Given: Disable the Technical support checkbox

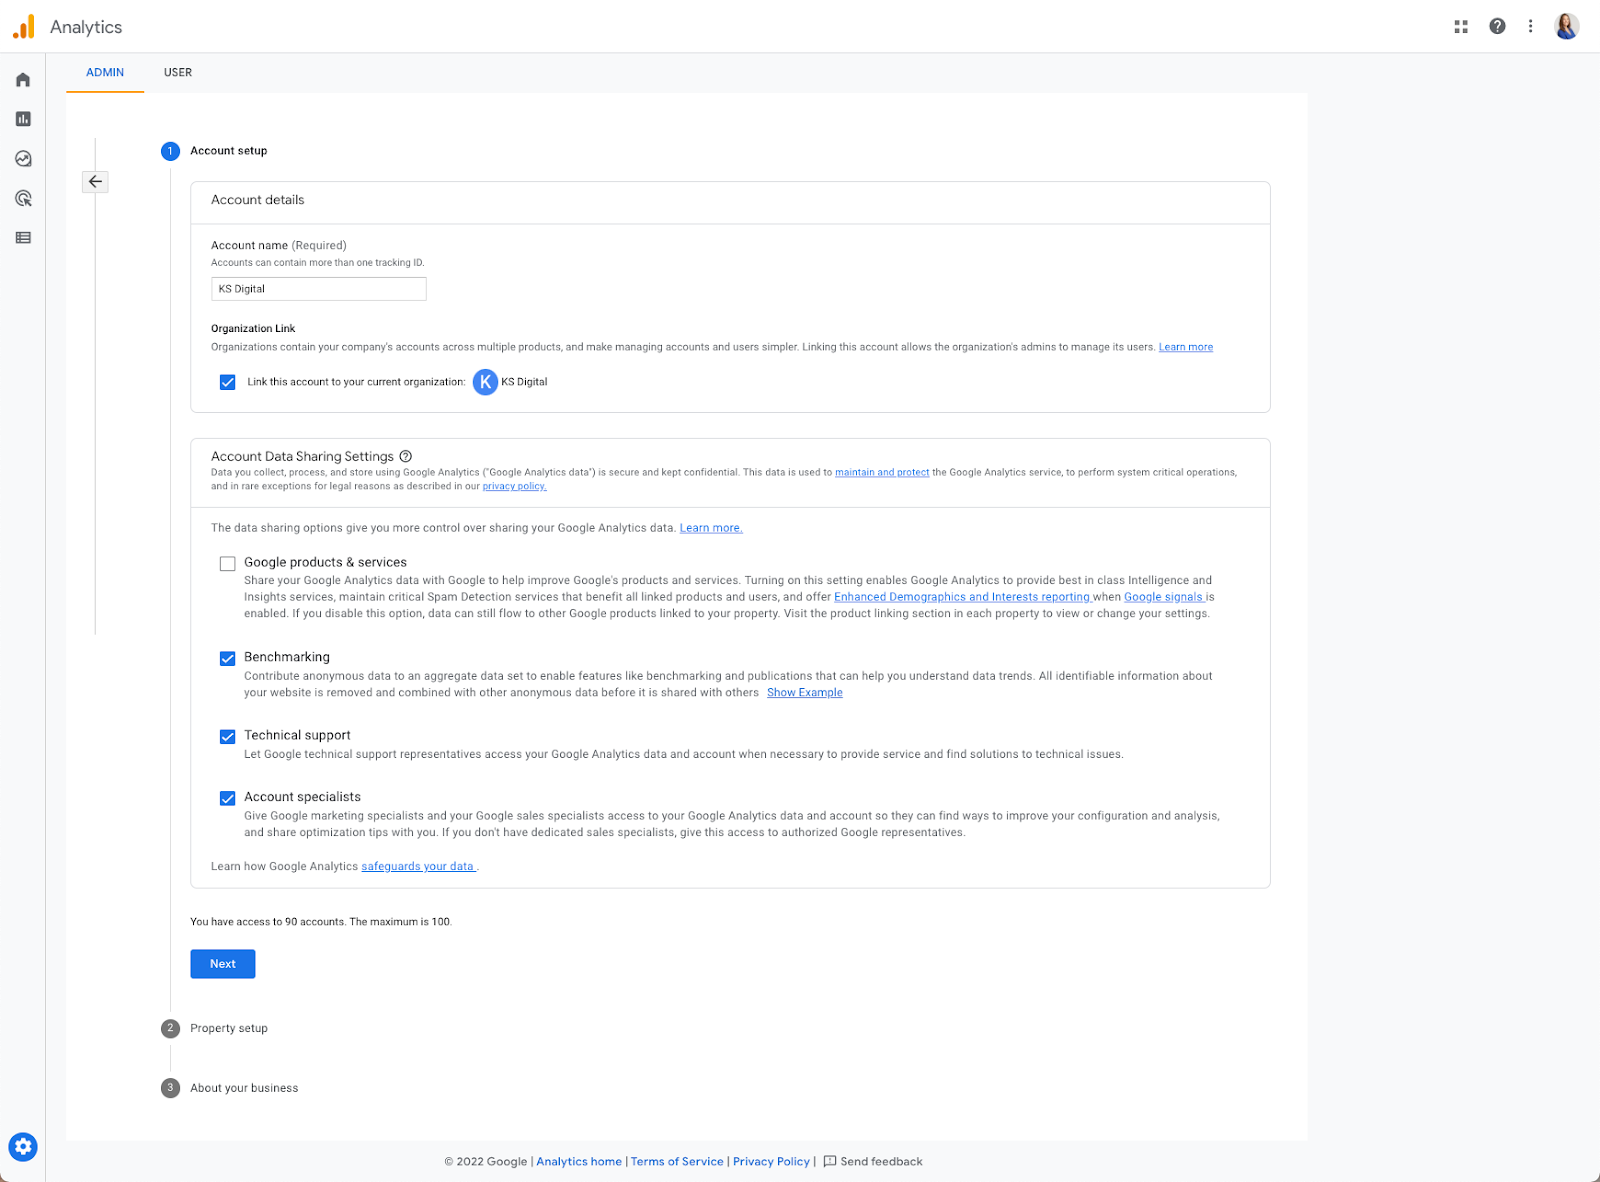Looking at the screenshot, I should 228,736.
